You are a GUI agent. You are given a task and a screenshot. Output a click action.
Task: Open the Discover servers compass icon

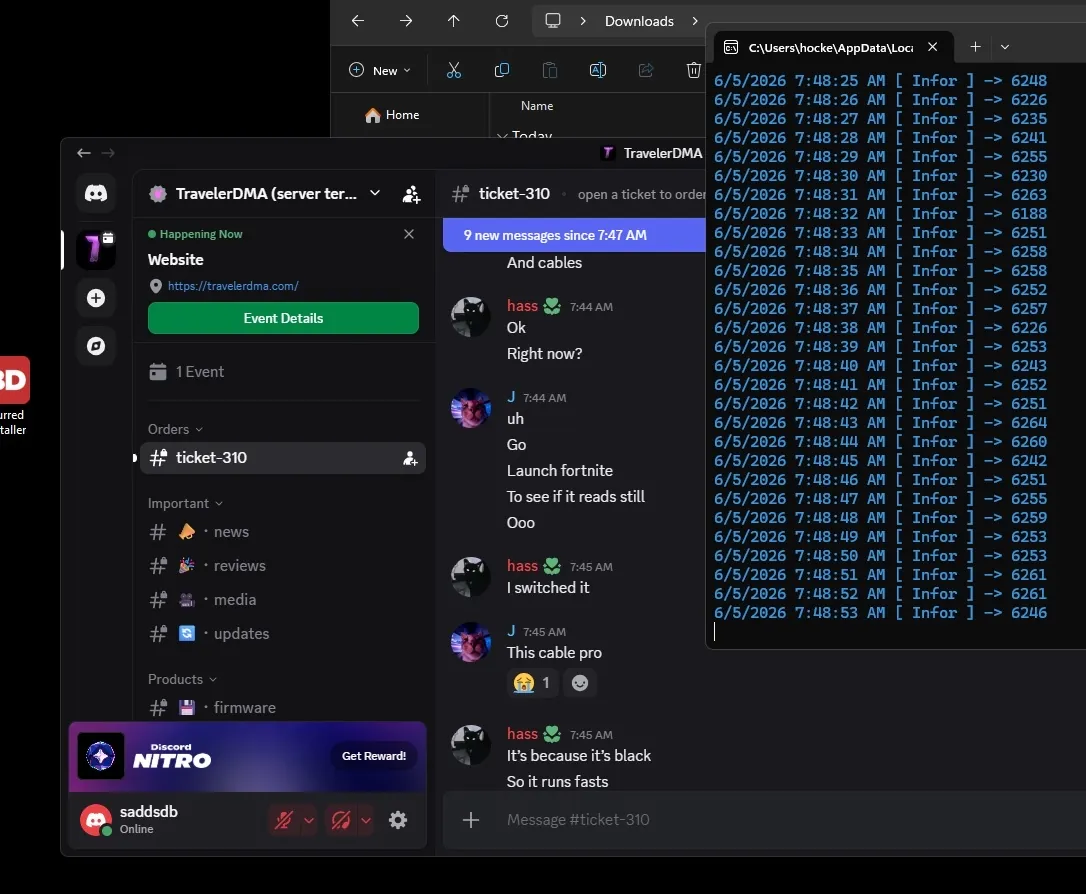tap(96, 346)
